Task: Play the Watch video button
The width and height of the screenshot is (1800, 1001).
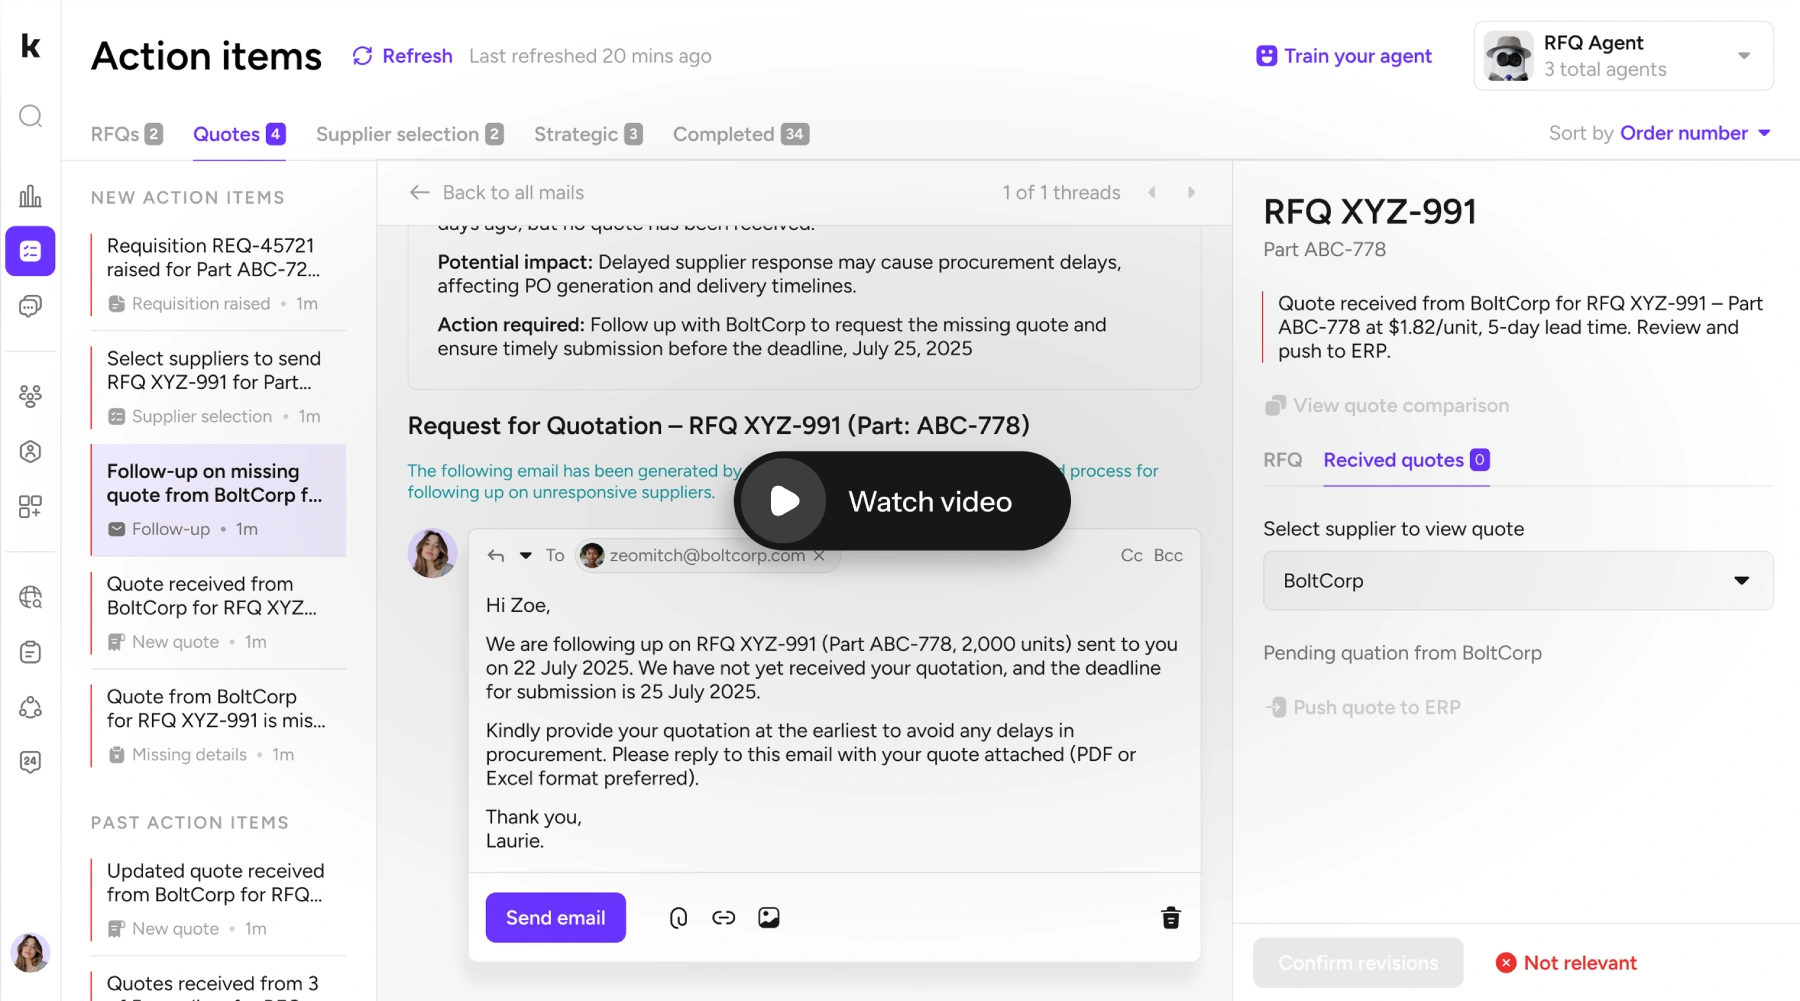Action: pos(786,501)
